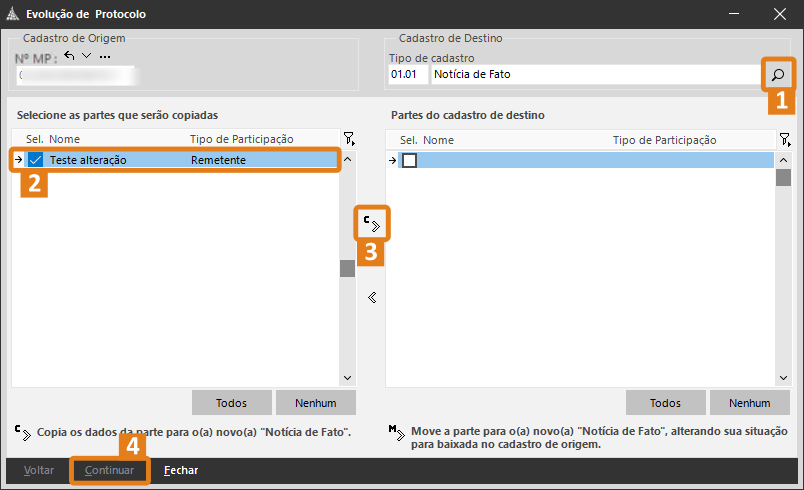This screenshot has width=804, height=490.
Task: Click the magnifier search icon for Tipo de cadastro
Action: [777, 74]
